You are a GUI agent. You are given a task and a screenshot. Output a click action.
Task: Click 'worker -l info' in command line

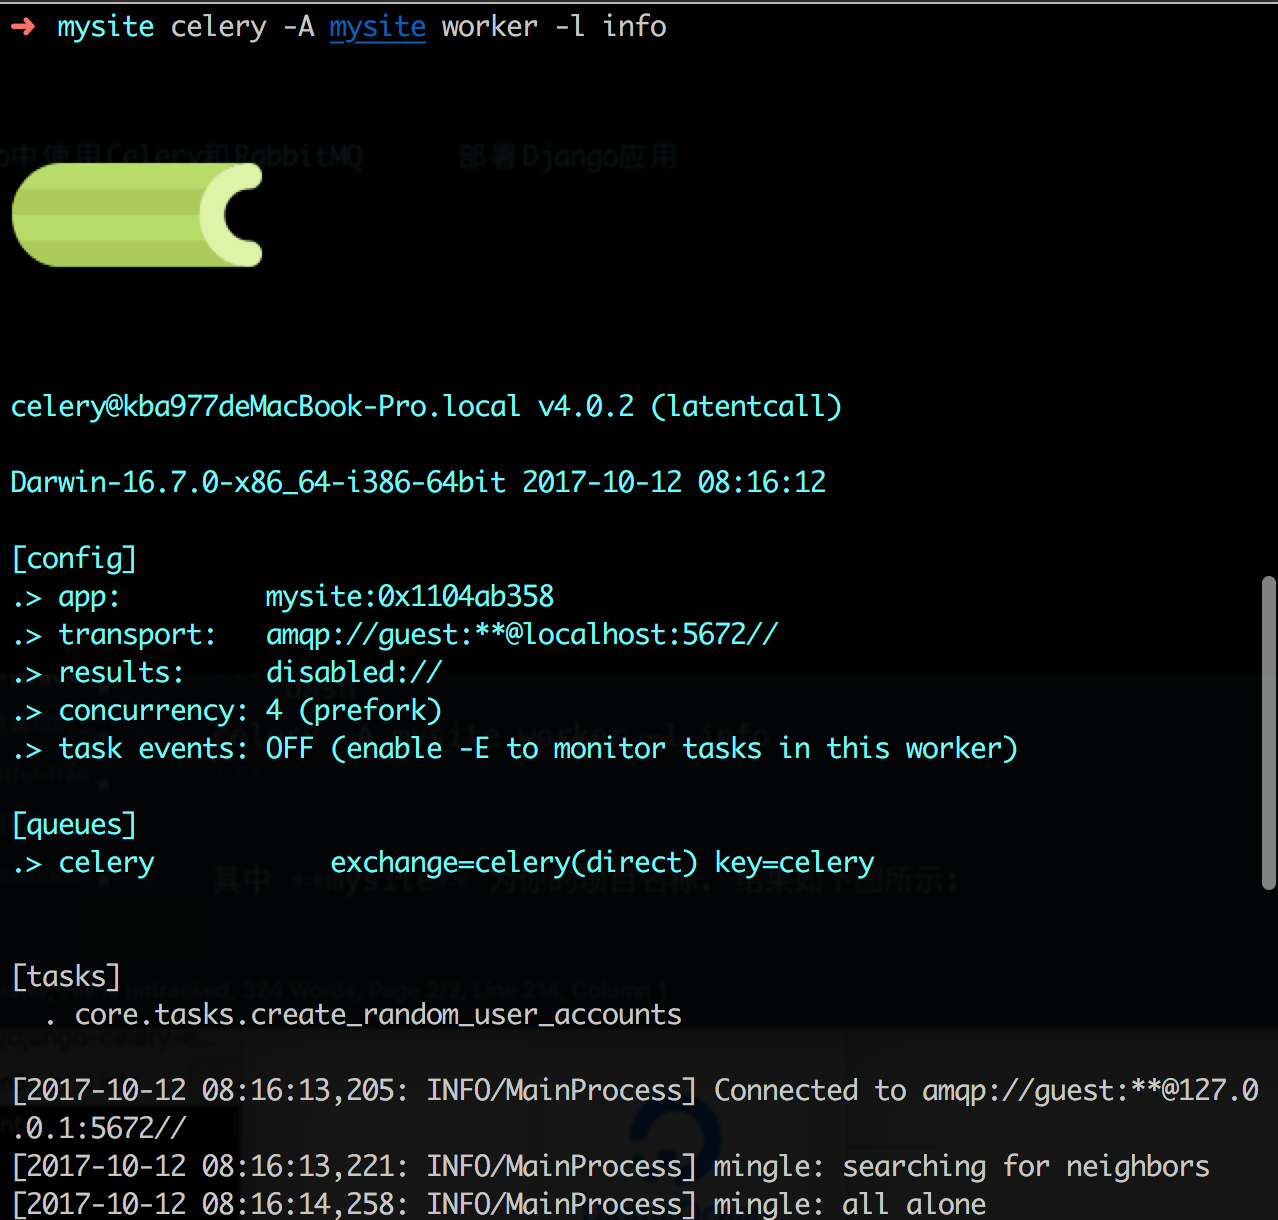click(554, 27)
